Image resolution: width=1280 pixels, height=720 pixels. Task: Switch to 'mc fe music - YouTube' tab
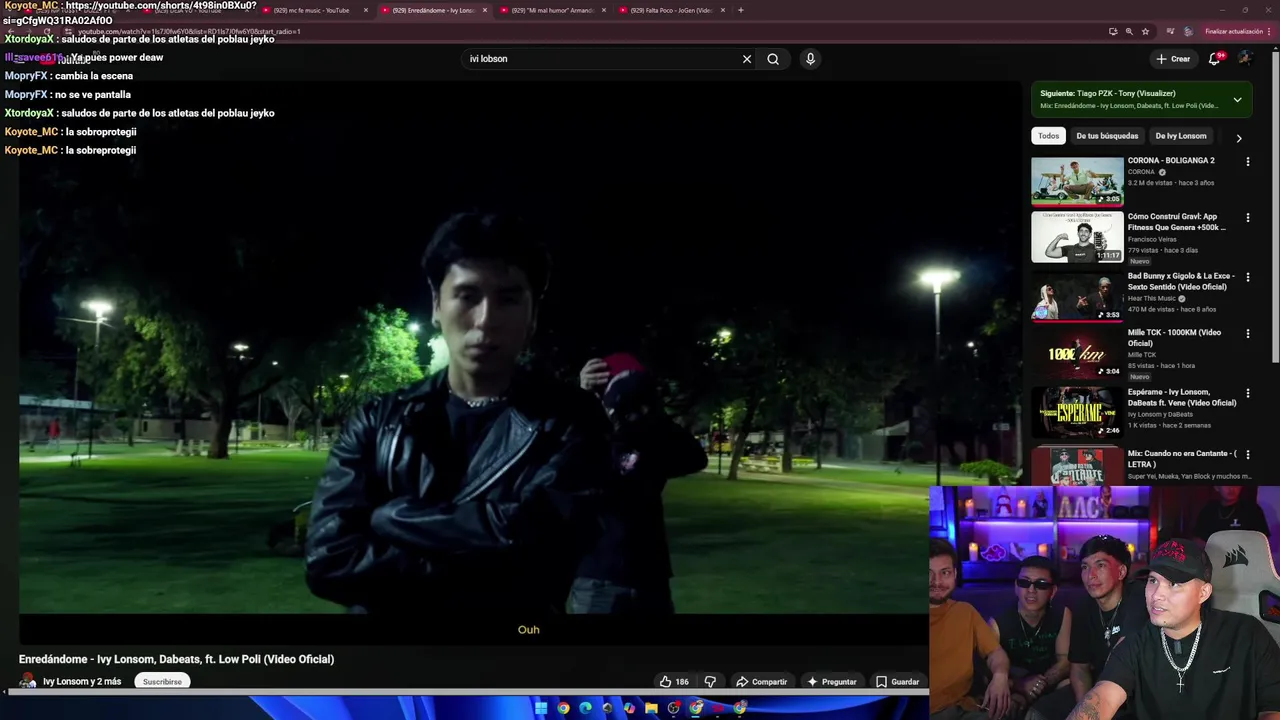pyautogui.click(x=310, y=10)
